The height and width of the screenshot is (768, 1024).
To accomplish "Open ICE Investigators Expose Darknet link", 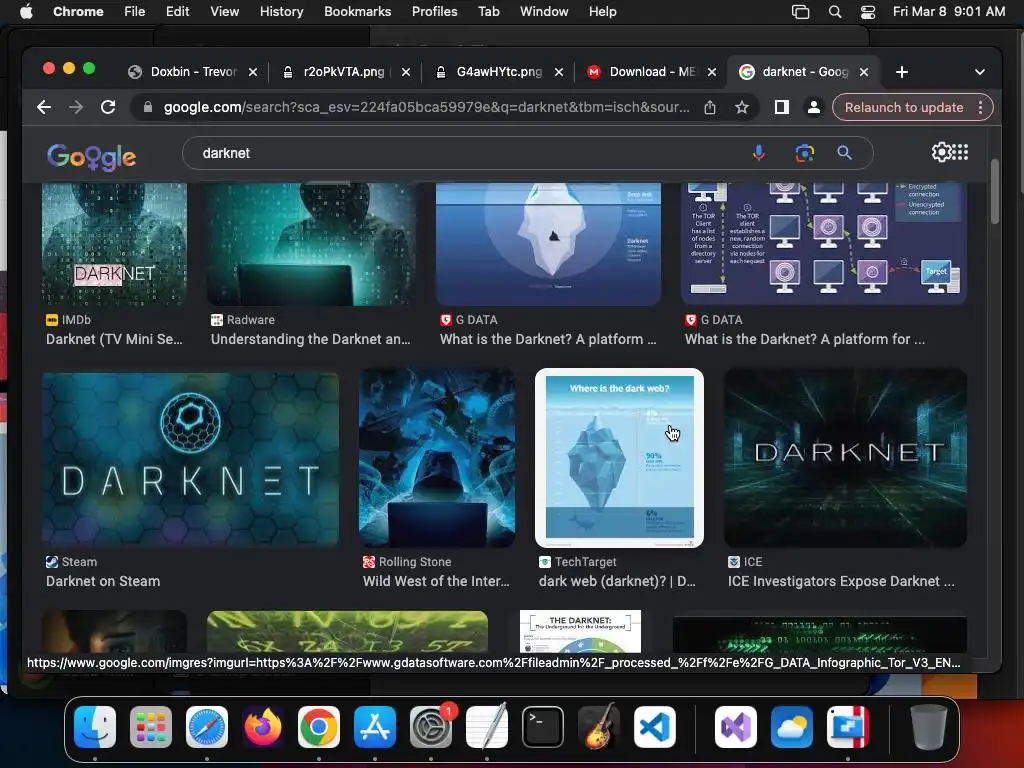I will coord(841,581).
